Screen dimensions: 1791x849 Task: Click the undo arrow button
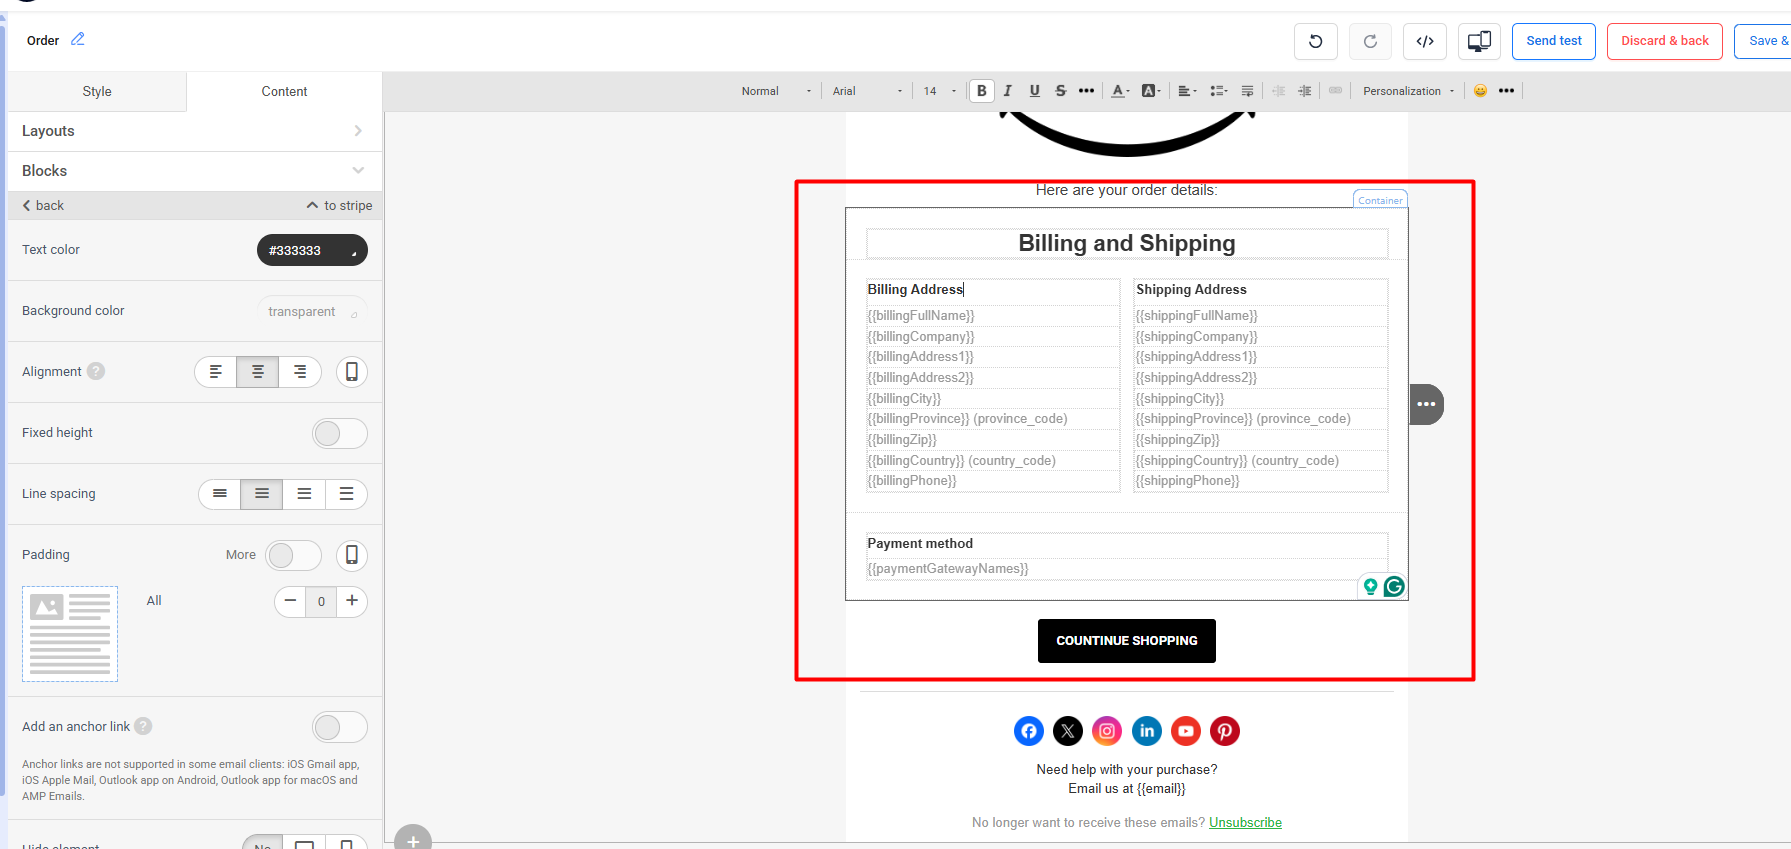click(x=1315, y=41)
